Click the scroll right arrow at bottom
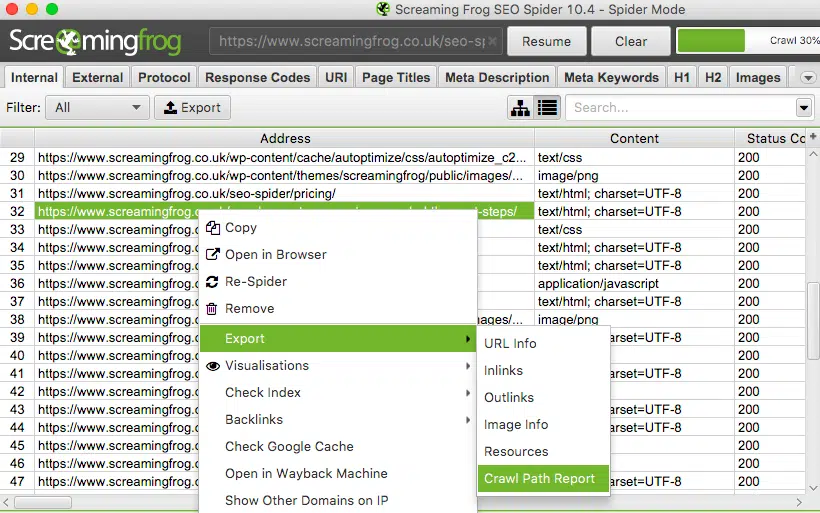Screen dimensions: 820x513 (799, 503)
